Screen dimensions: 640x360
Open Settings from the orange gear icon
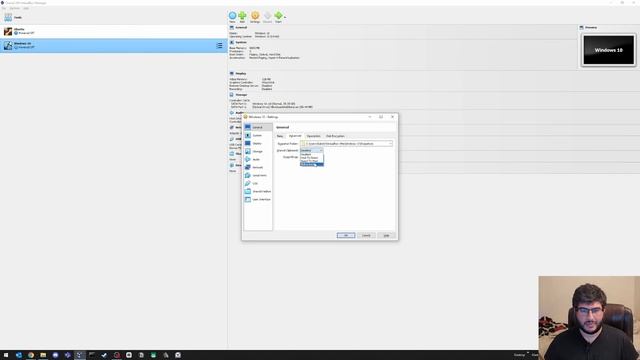[255, 16]
